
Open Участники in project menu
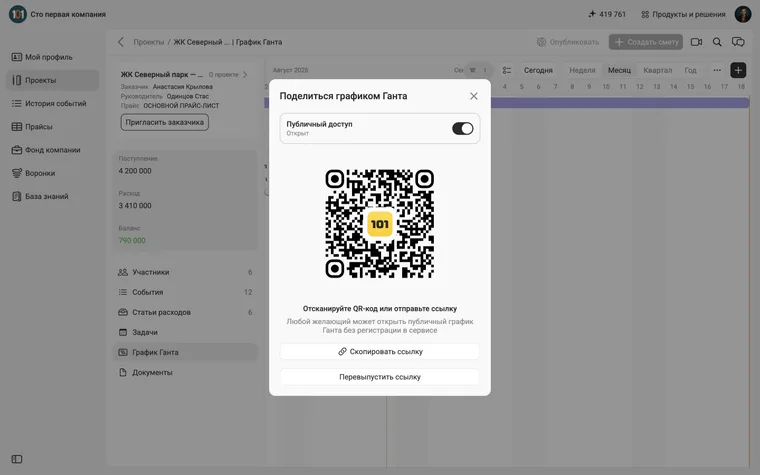tap(186, 272)
